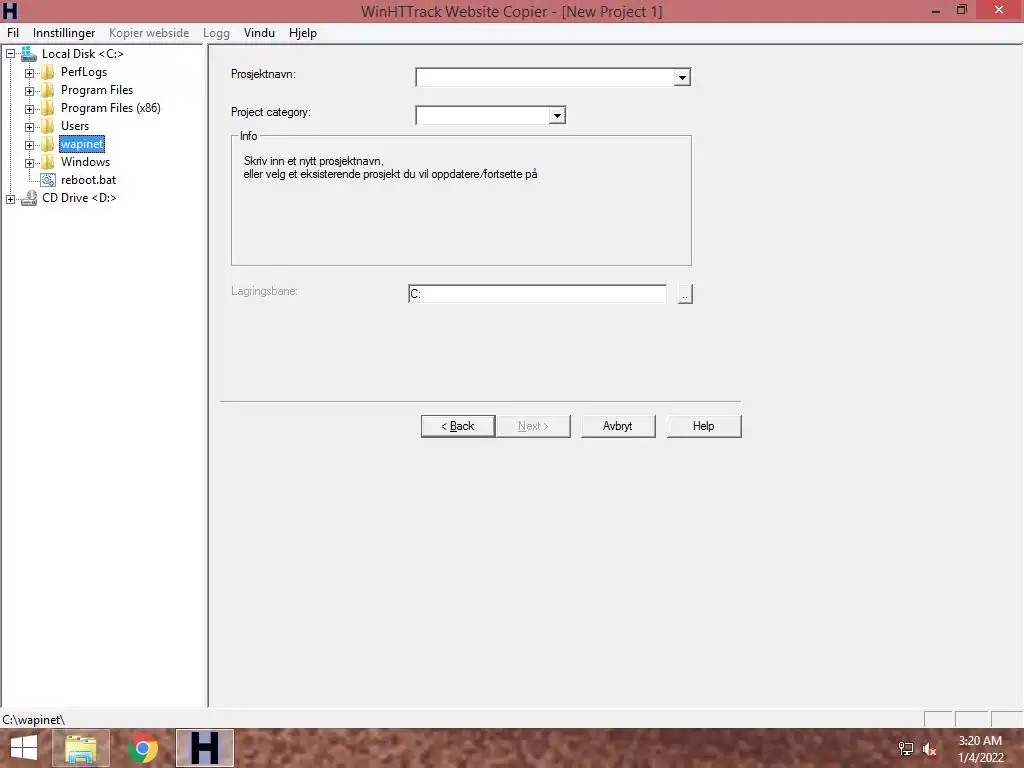Open the Vindu menu

[259, 33]
